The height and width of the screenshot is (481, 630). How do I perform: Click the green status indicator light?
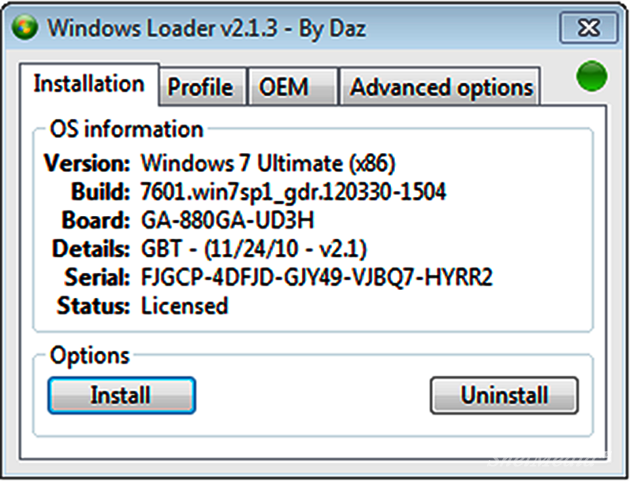click(591, 76)
